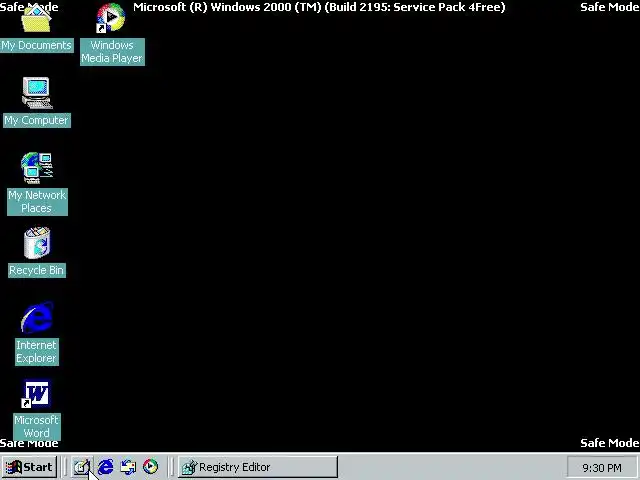Select the Recycle Bin icon
The width and height of the screenshot is (640, 480).
click(x=37, y=243)
